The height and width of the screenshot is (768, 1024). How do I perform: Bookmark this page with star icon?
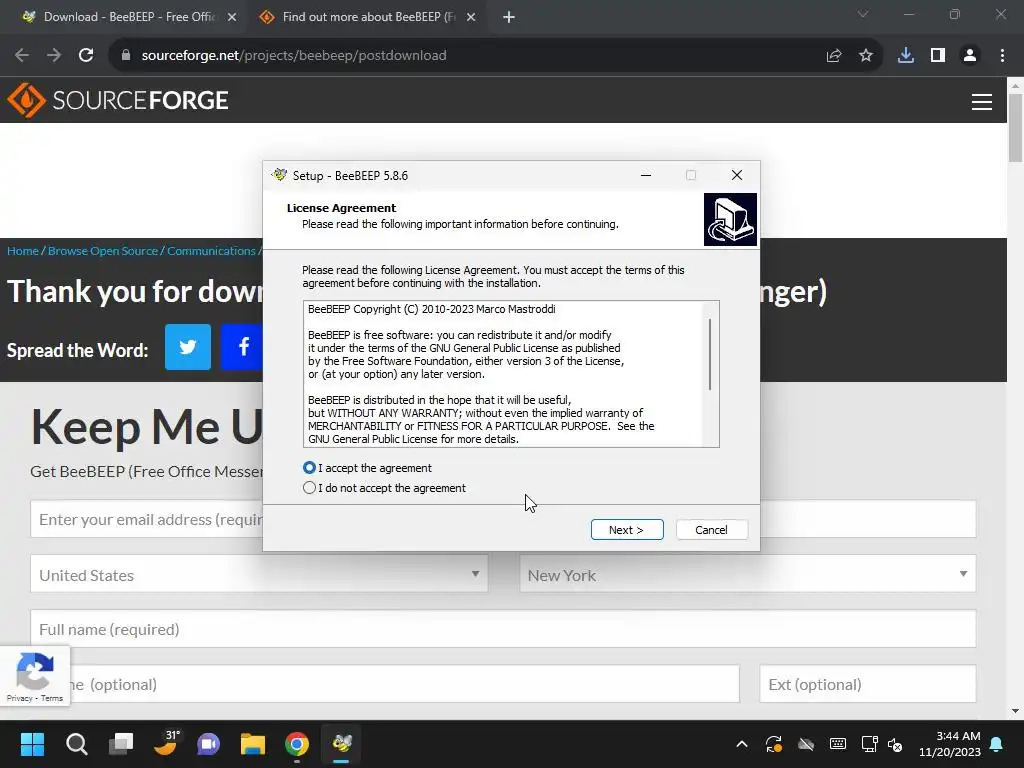866,56
